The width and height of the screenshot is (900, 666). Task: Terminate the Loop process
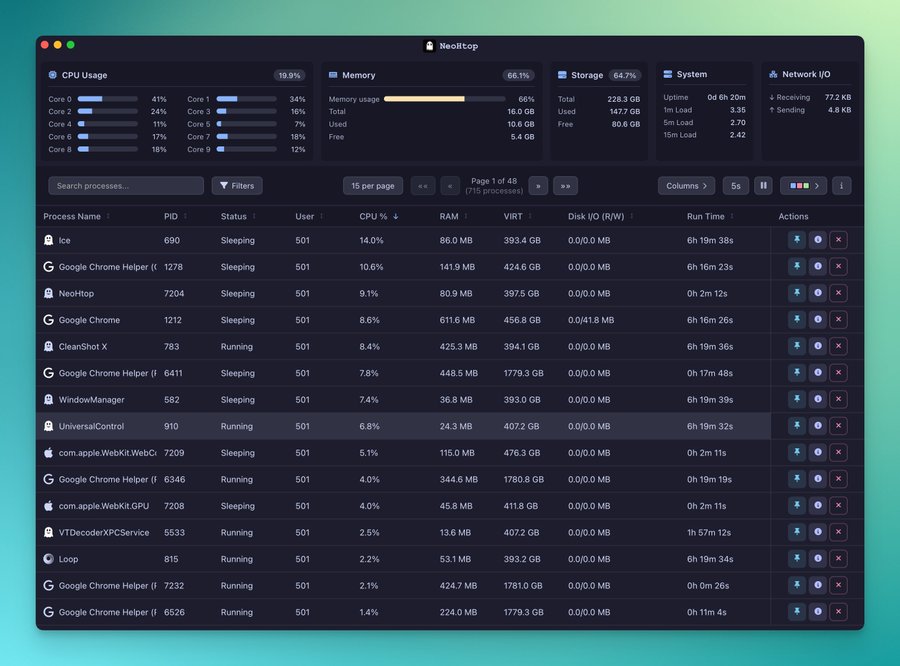(x=838, y=559)
